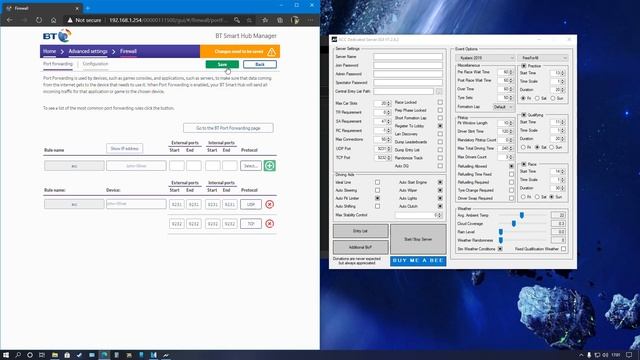Click the zoom magnifier icon in address bar
This screenshot has width=640, height=360.
click(x=237, y=20)
